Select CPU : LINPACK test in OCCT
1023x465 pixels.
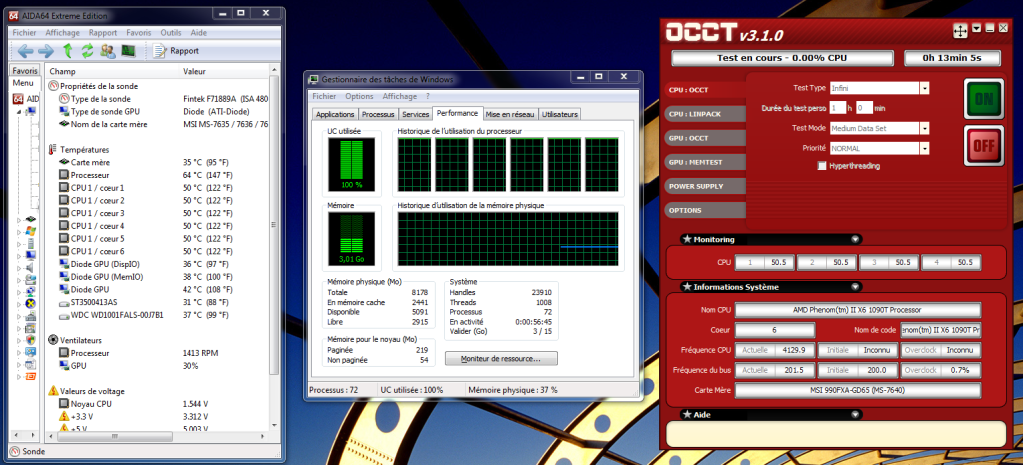point(705,114)
